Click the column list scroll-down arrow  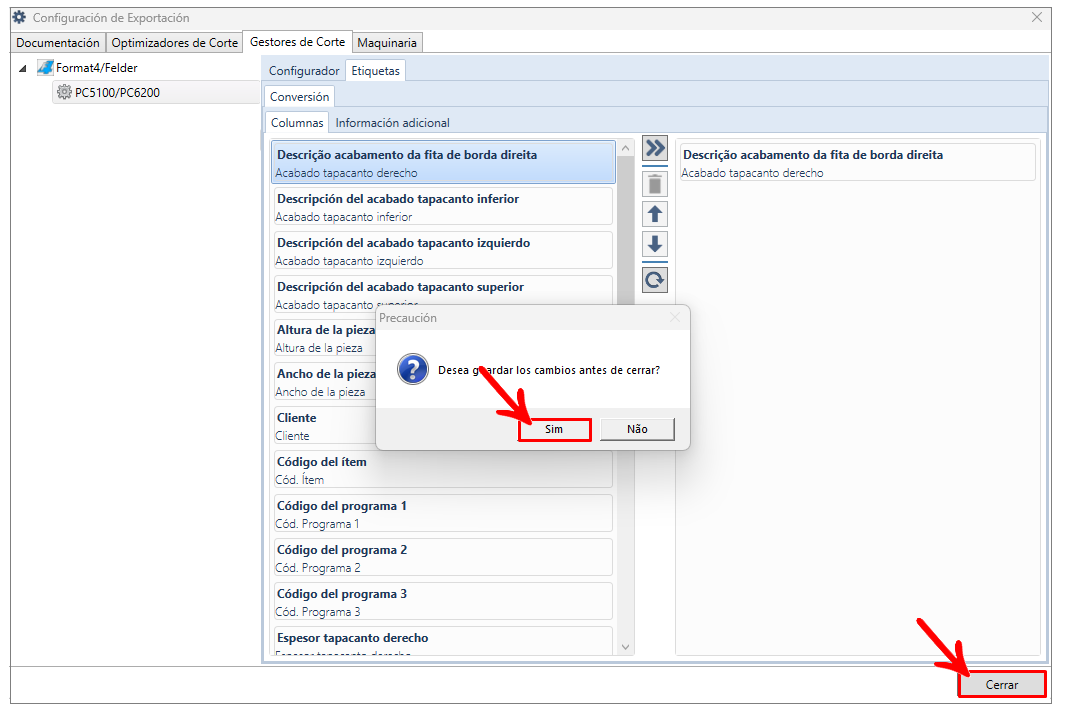coord(625,647)
